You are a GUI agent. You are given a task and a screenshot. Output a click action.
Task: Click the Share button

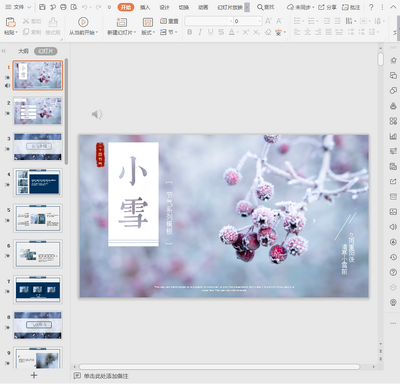(327, 7)
